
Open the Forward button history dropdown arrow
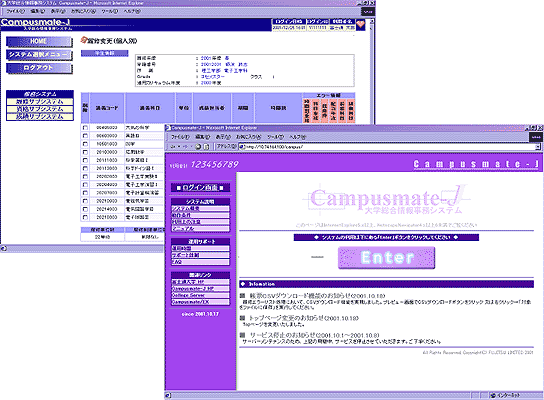[192, 146]
